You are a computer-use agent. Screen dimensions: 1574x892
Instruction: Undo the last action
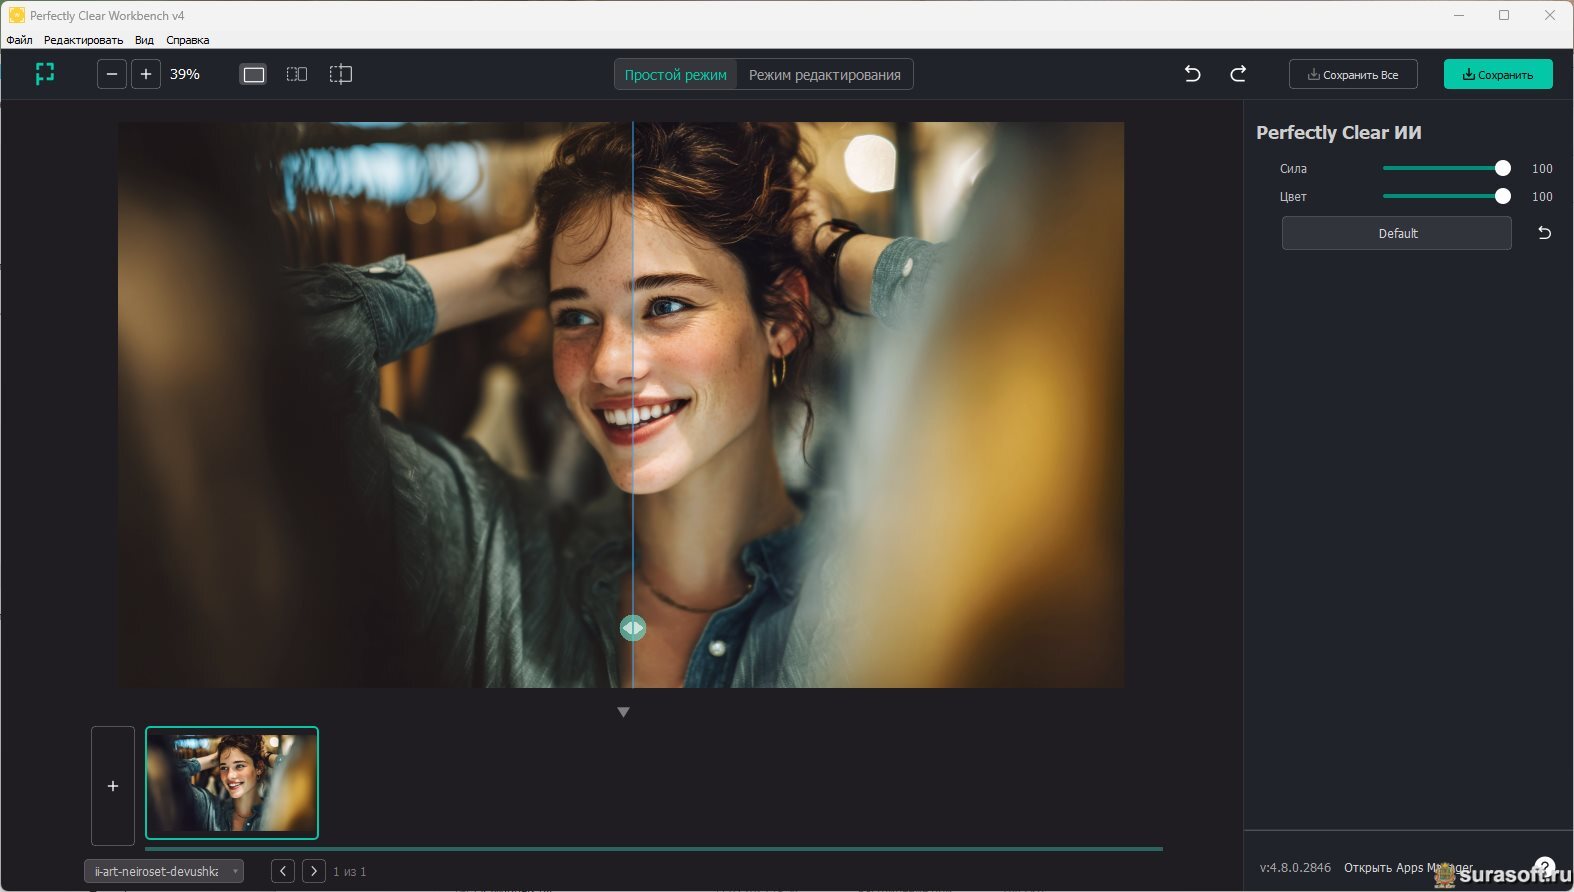(x=1192, y=74)
